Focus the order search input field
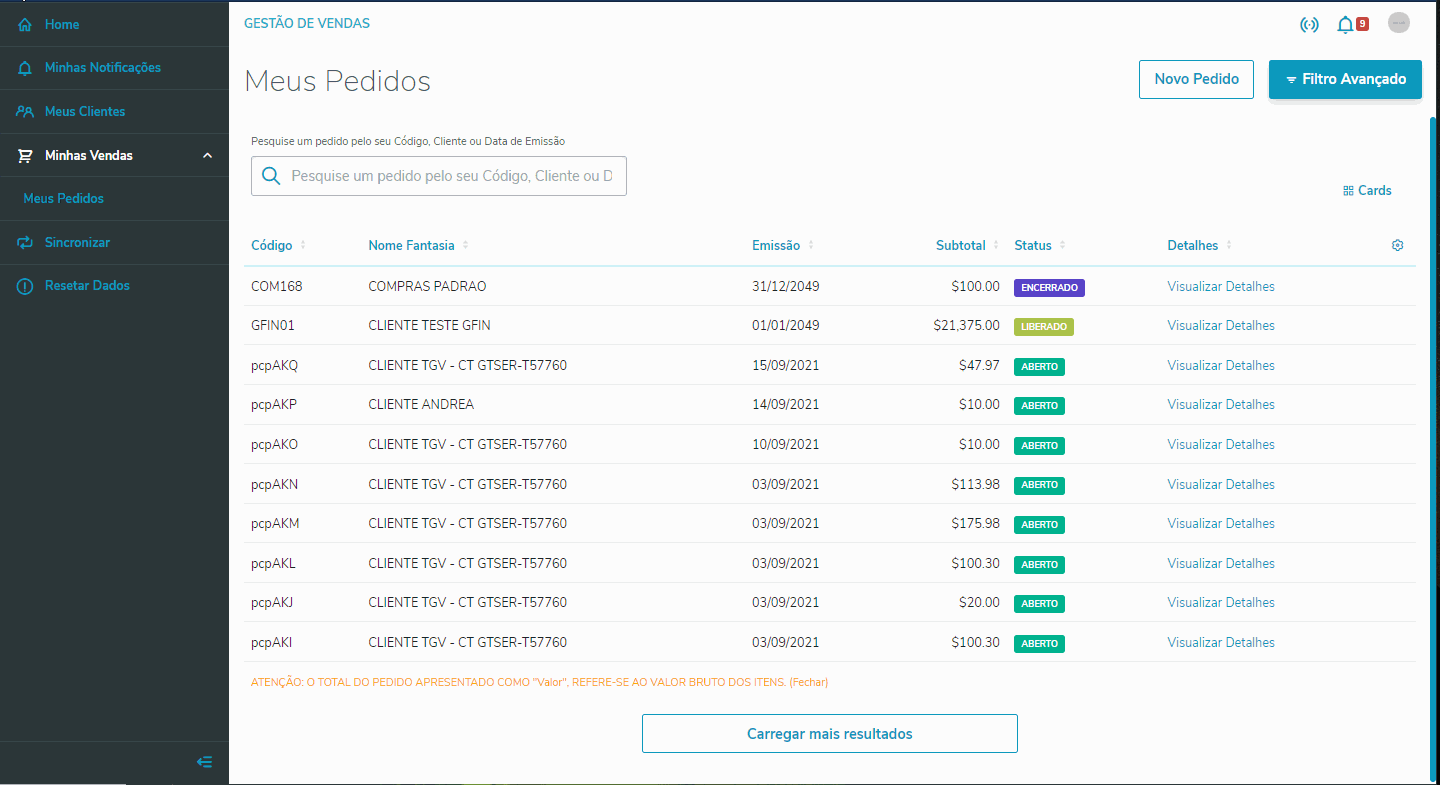This screenshot has height=785, width=1440. tap(452, 176)
